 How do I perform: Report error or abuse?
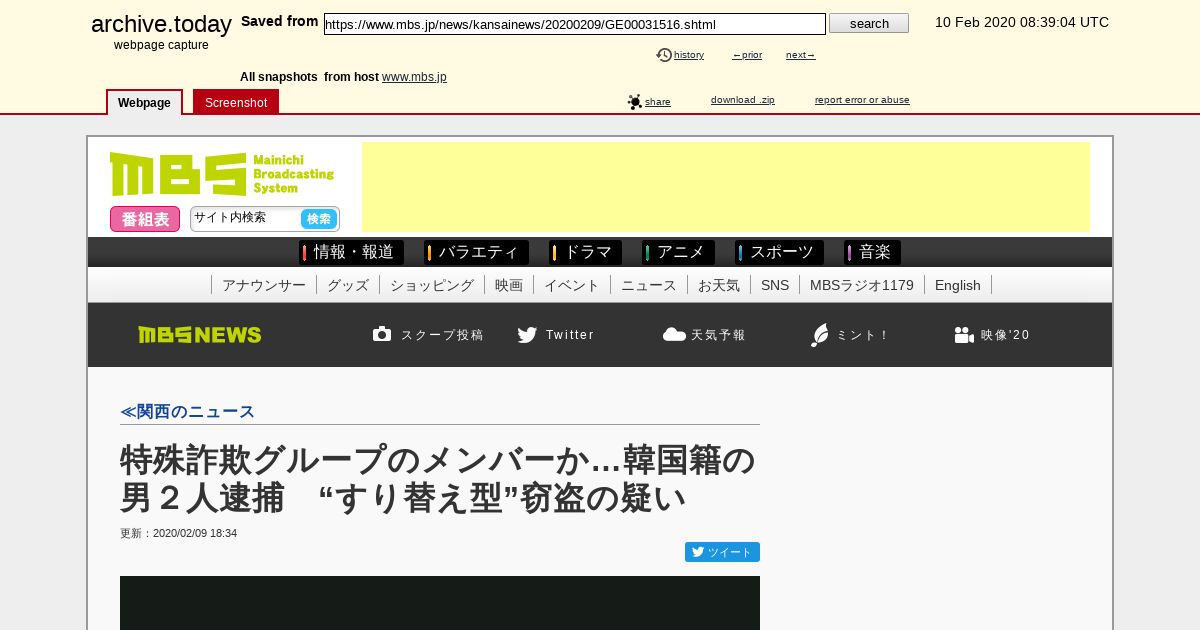862,100
